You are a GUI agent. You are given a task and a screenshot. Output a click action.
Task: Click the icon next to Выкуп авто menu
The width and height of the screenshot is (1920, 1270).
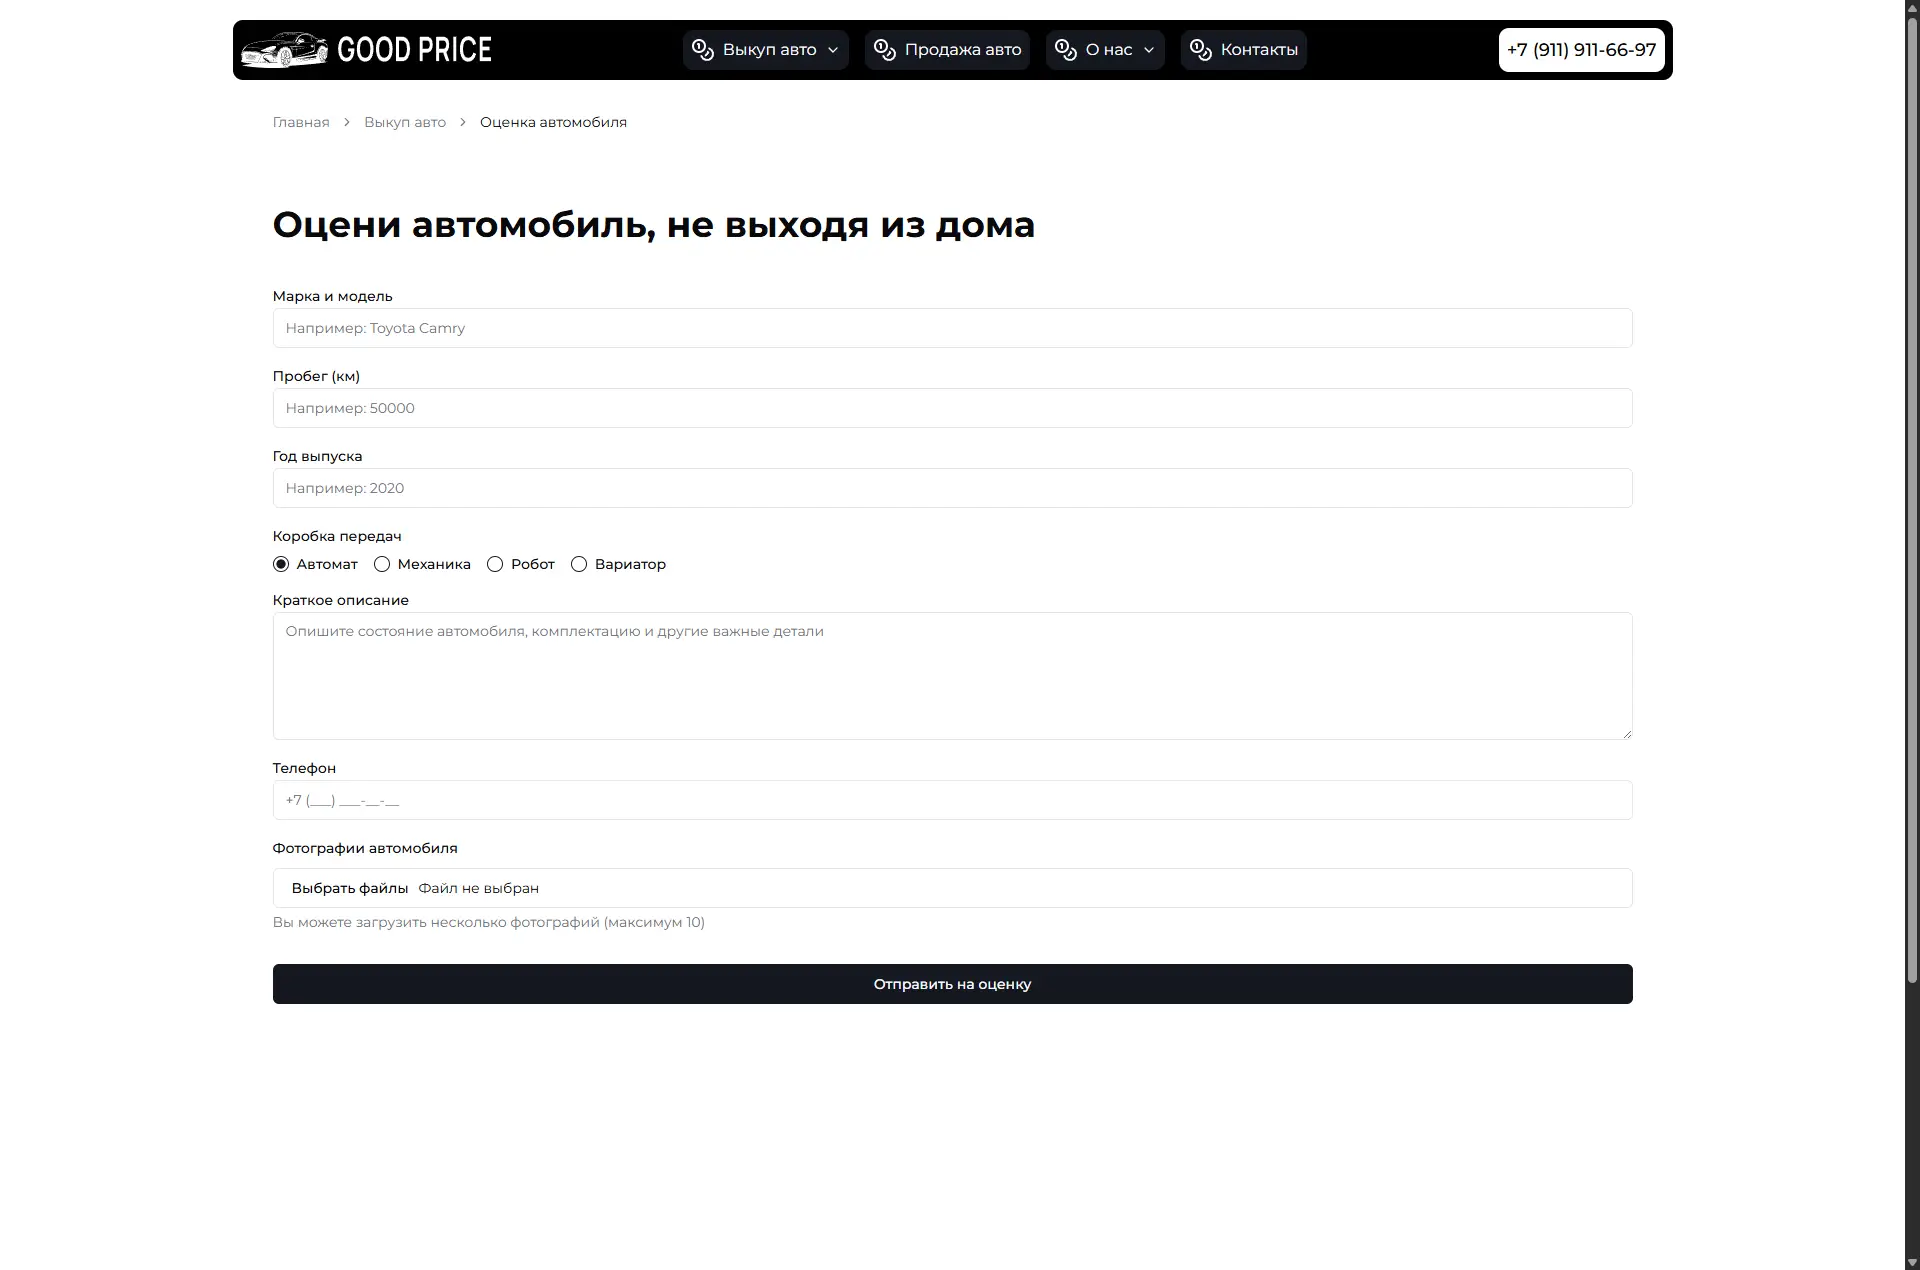[701, 49]
